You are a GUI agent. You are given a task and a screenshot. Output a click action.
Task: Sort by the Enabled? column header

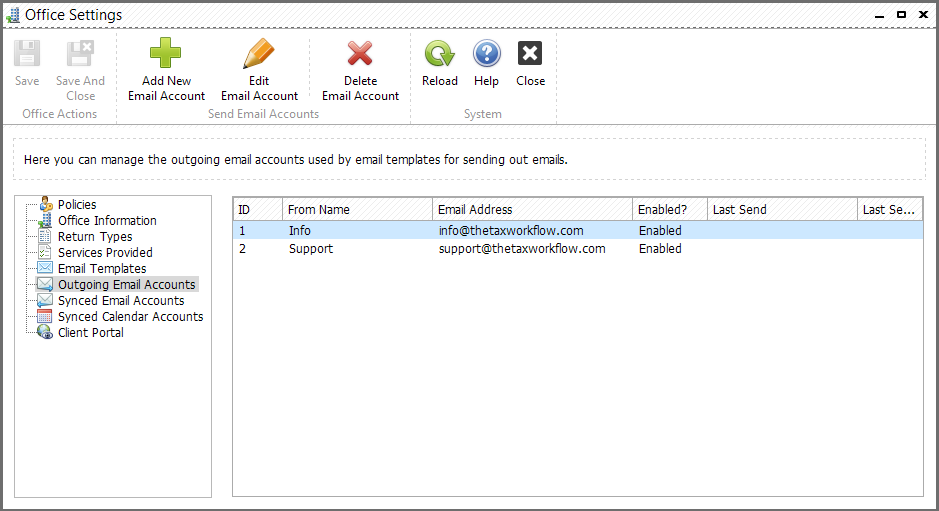coord(670,209)
